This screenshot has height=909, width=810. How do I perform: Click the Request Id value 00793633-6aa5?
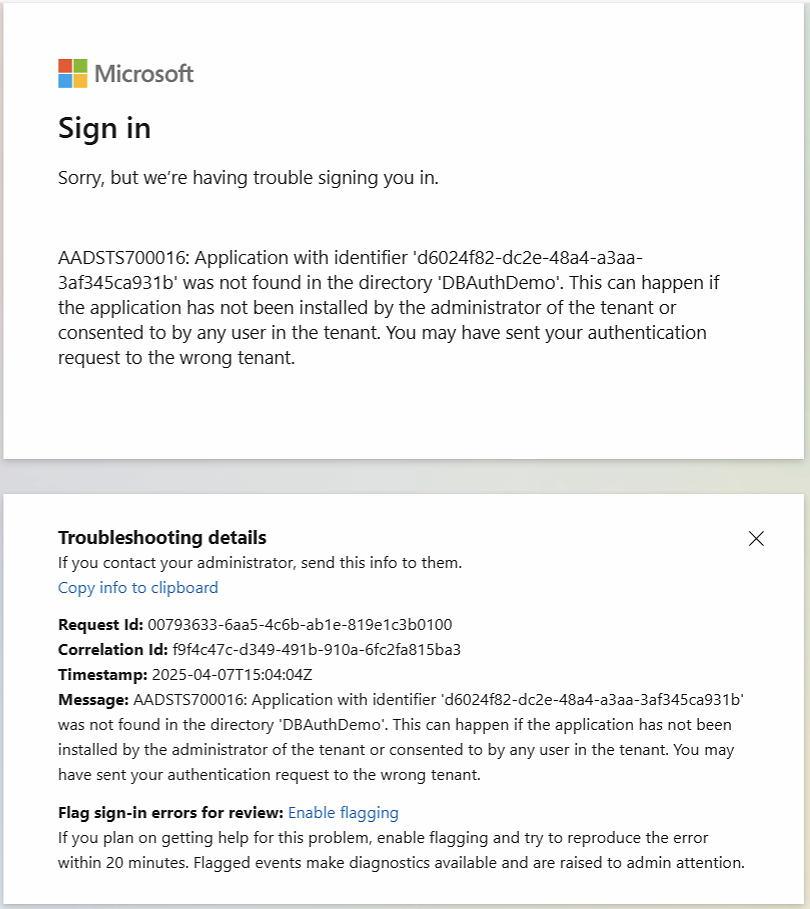[x=300, y=625]
